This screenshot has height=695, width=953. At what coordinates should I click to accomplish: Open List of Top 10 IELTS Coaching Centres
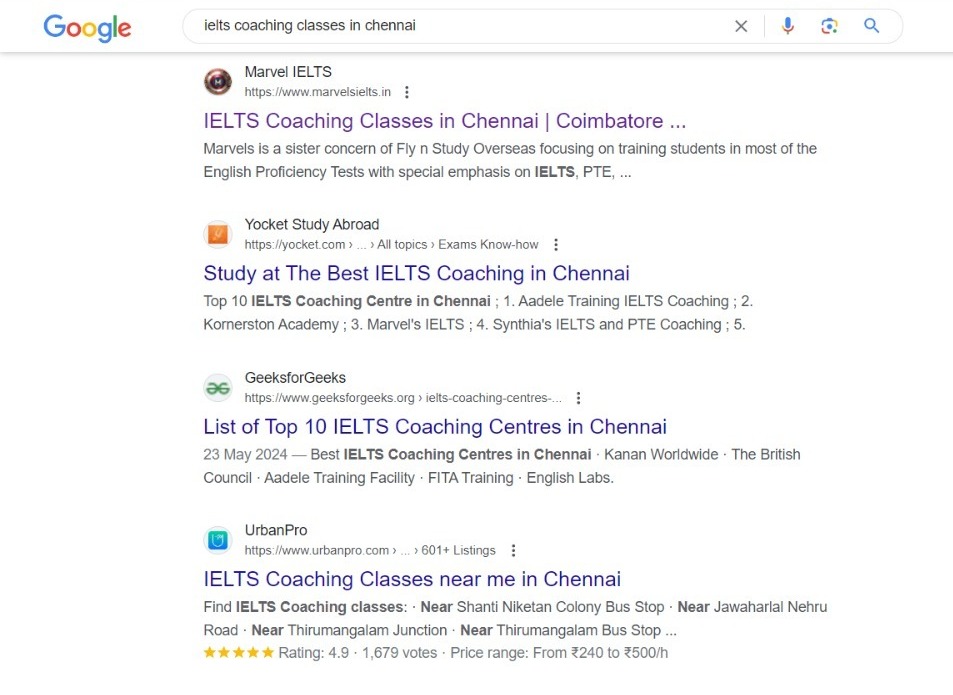pos(434,427)
